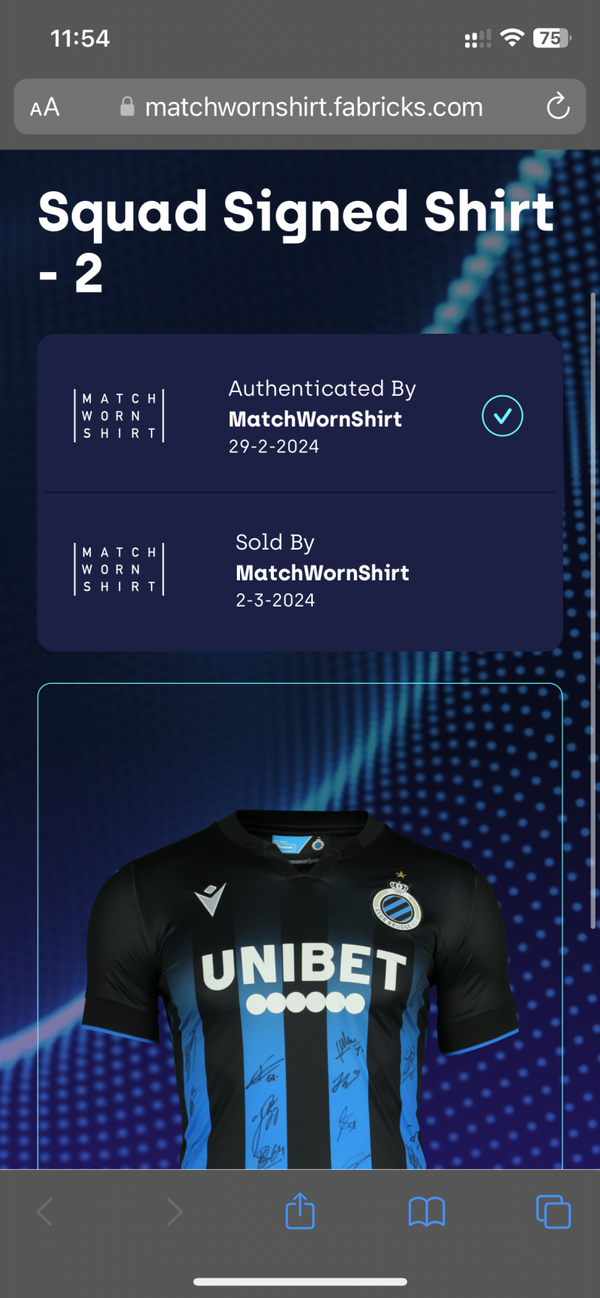Screen dimensions: 600x1298
Task: Tap MatchWornShirt logo in Sold By row
Action: (119, 570)
